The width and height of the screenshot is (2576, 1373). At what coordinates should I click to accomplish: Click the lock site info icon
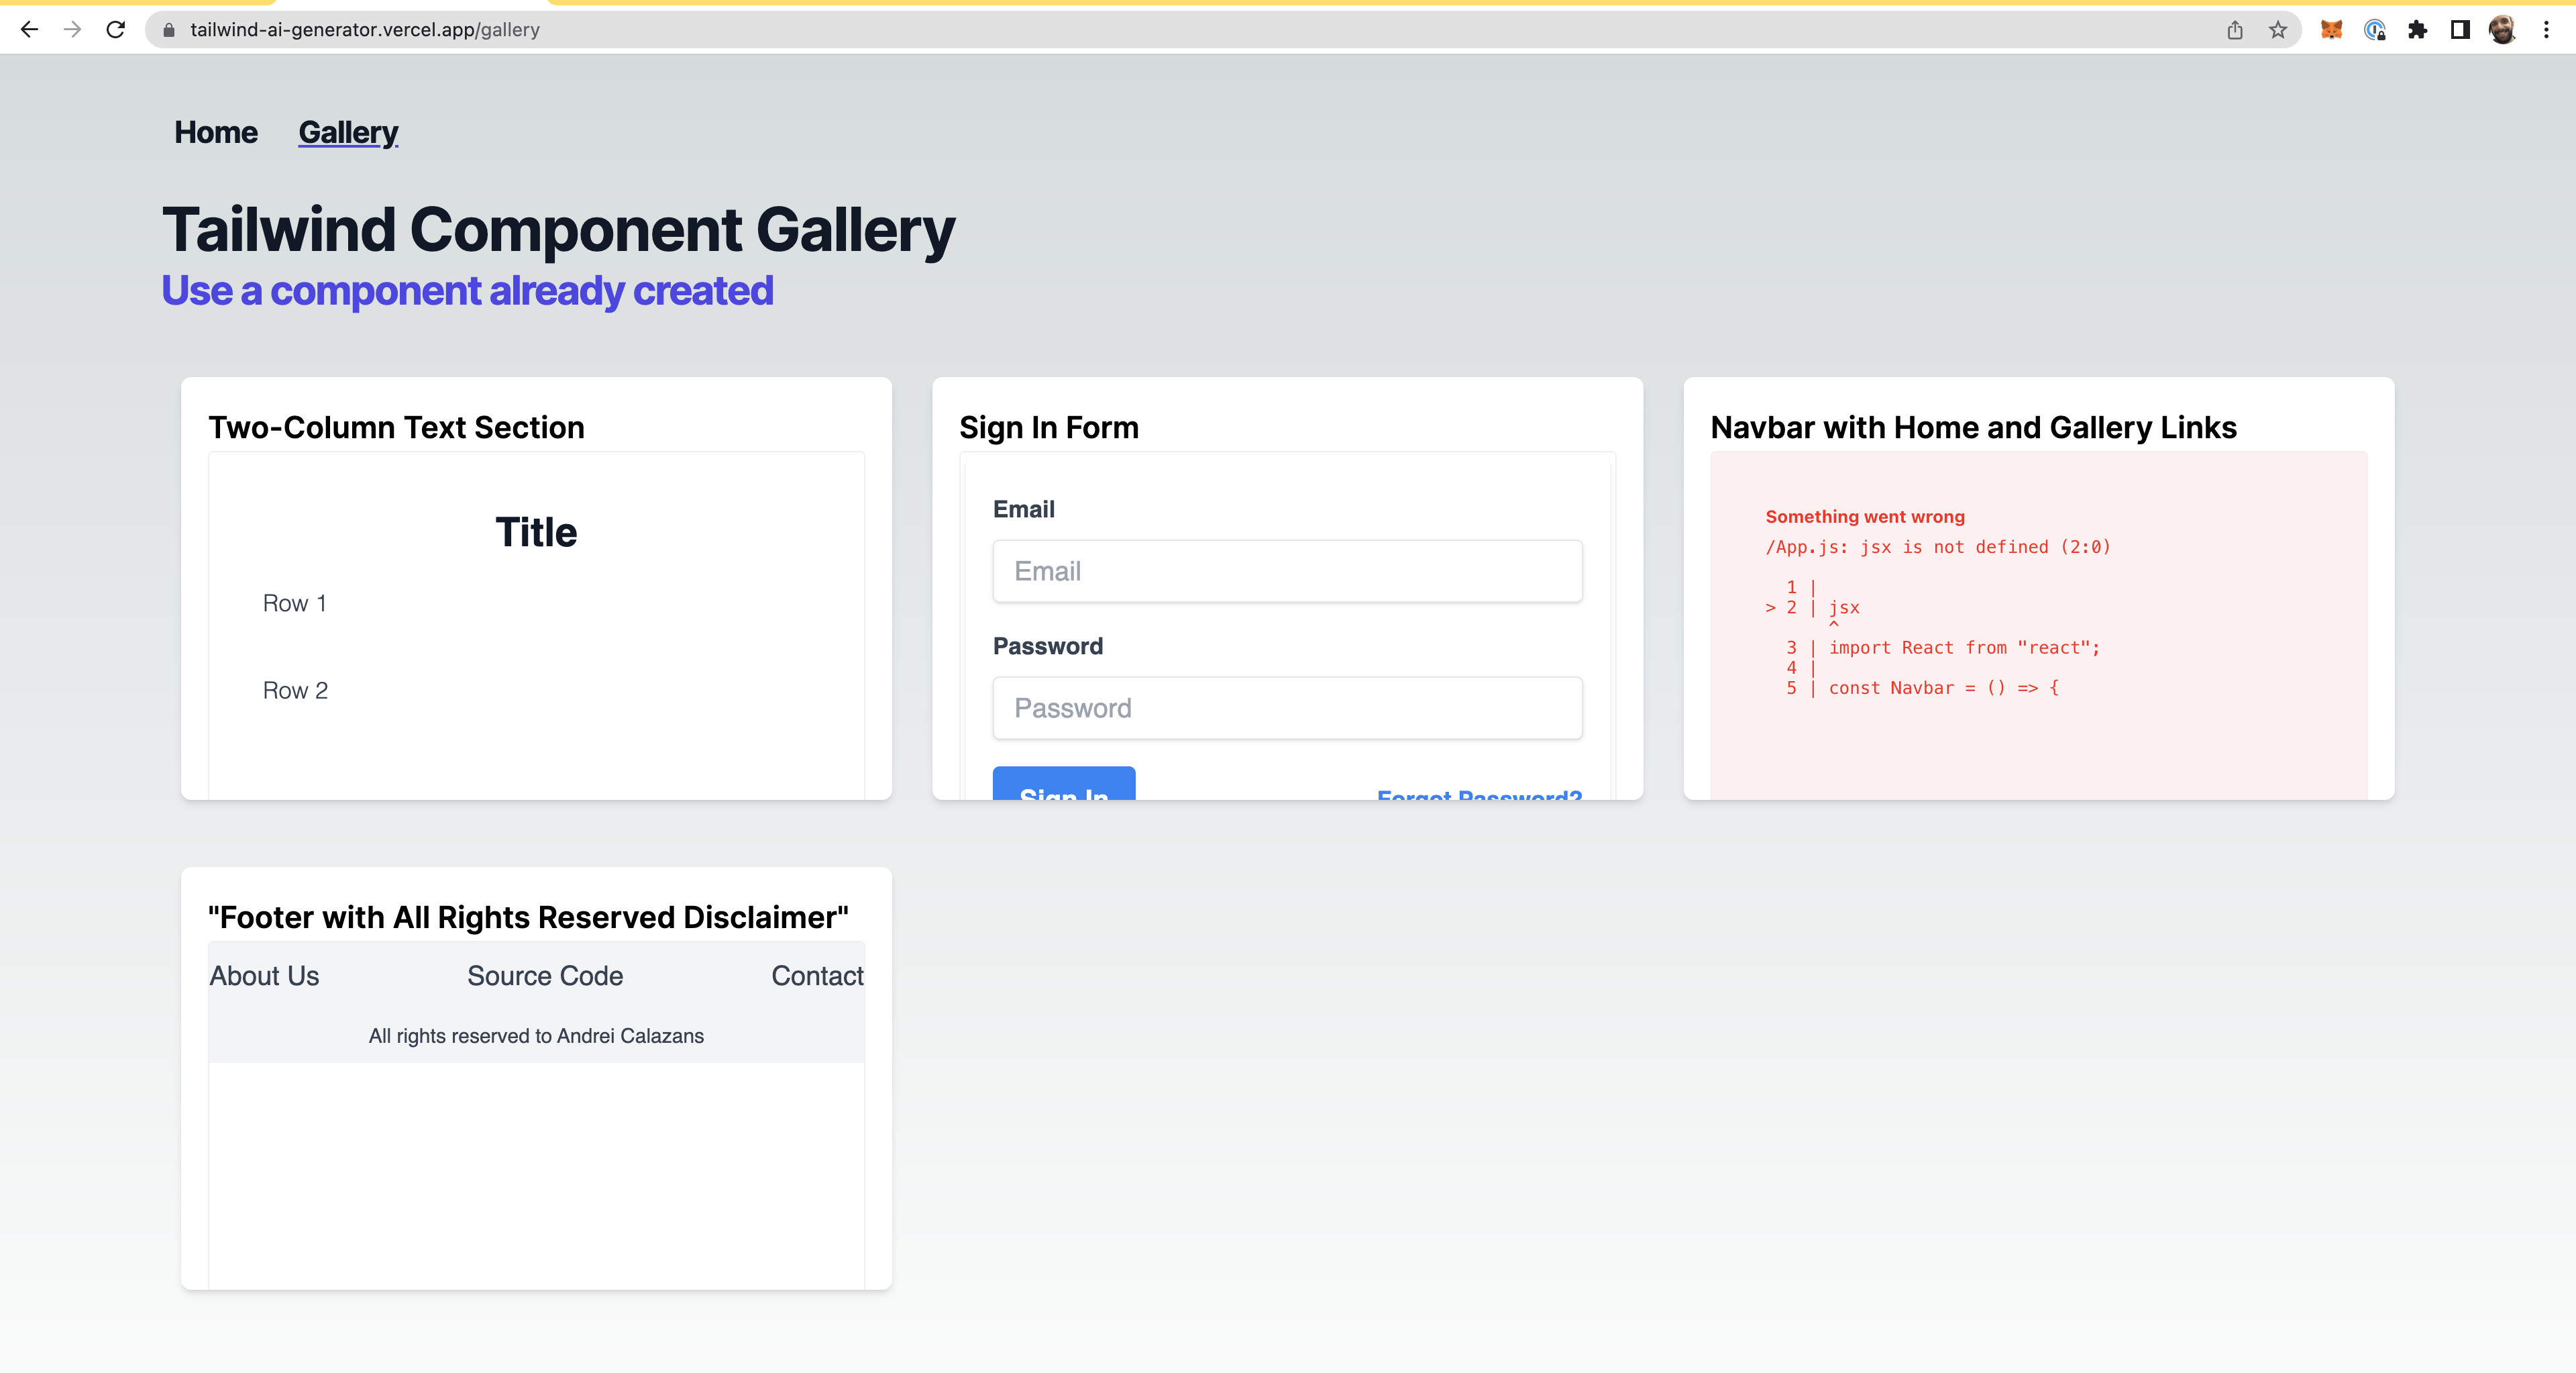click(x=169, y=30)
